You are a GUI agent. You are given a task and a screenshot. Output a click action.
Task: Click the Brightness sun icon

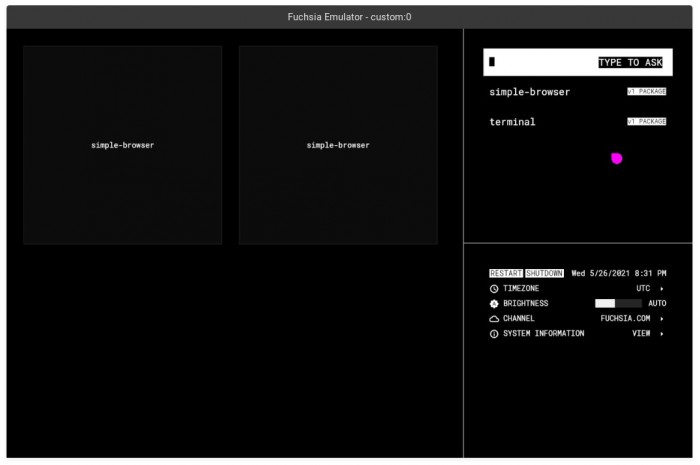(x=494, y=303)
